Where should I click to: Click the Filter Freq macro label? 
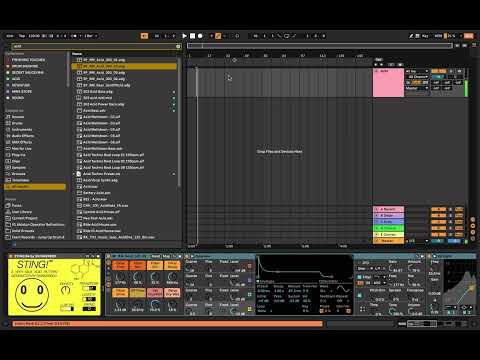click(120, 265)
